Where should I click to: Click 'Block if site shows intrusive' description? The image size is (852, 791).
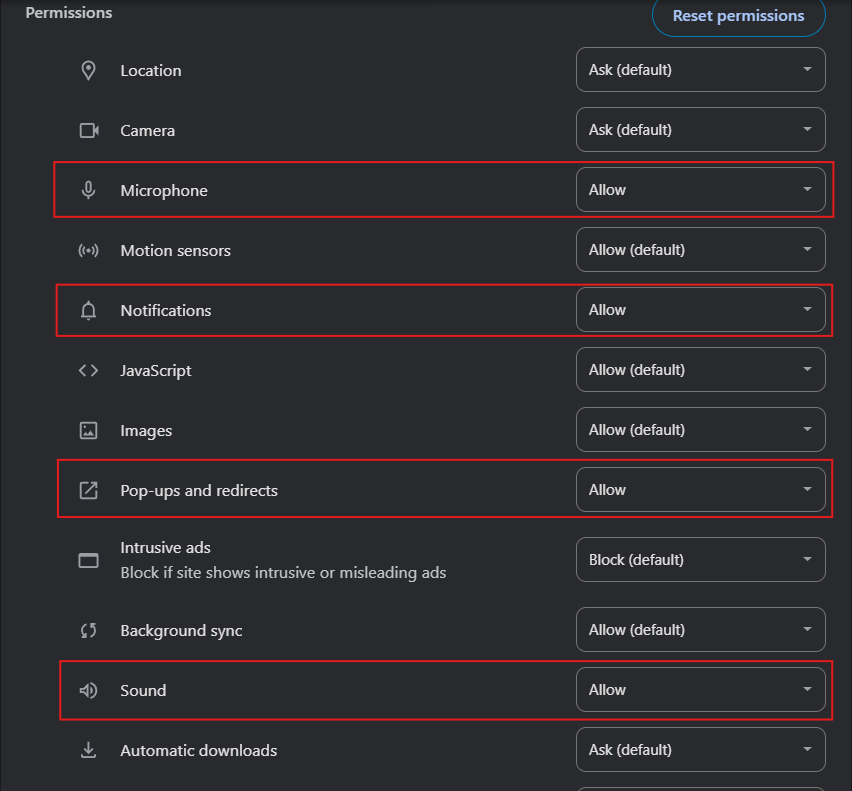[283, 573]
